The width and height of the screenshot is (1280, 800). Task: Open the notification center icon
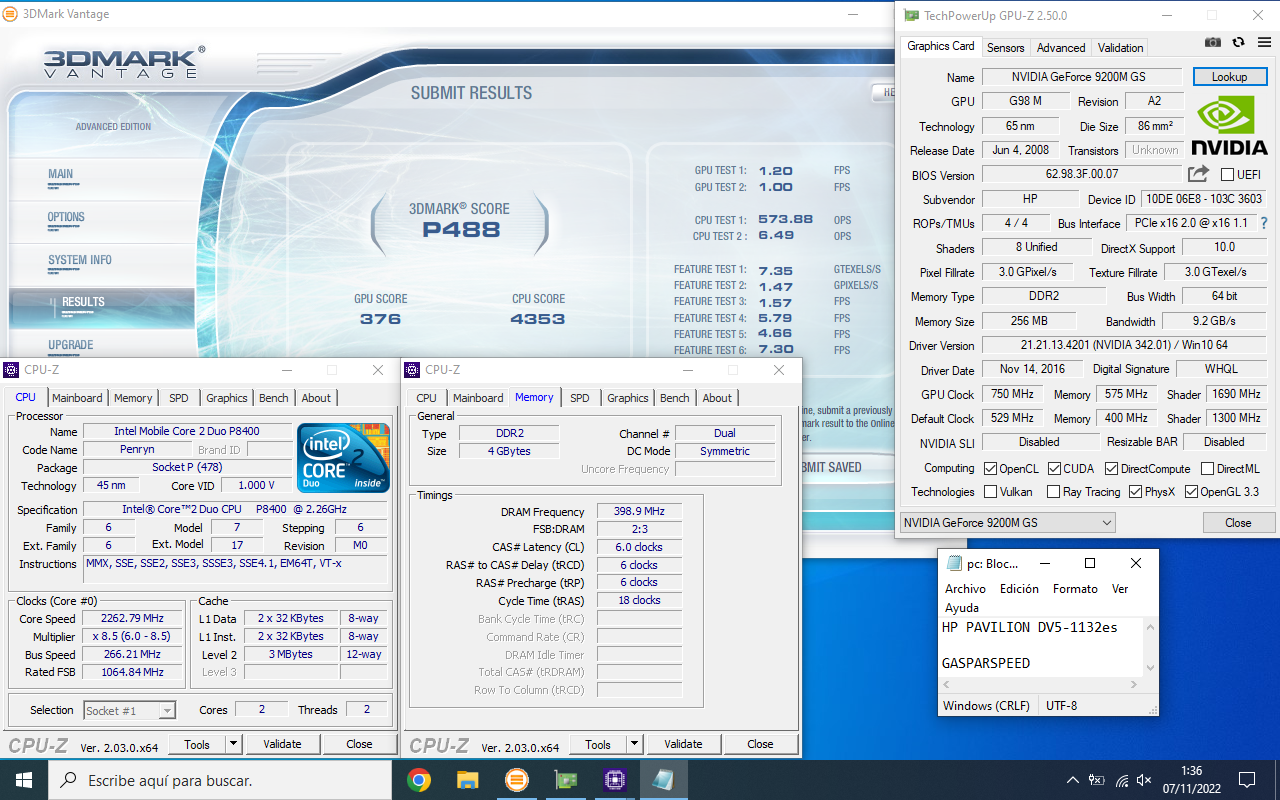[1247, 780]
